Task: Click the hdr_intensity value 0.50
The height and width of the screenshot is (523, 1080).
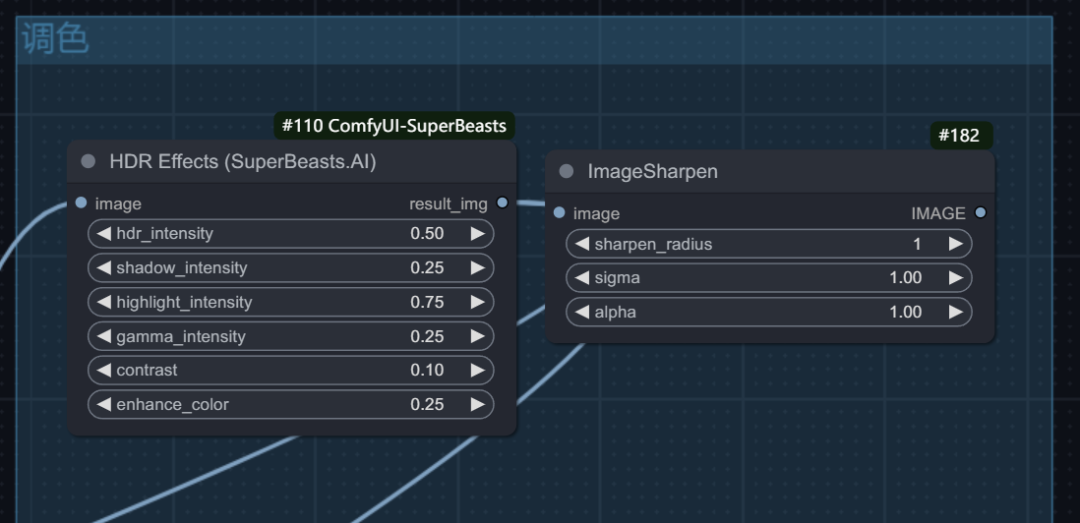Action: click(x=427, y=234)
